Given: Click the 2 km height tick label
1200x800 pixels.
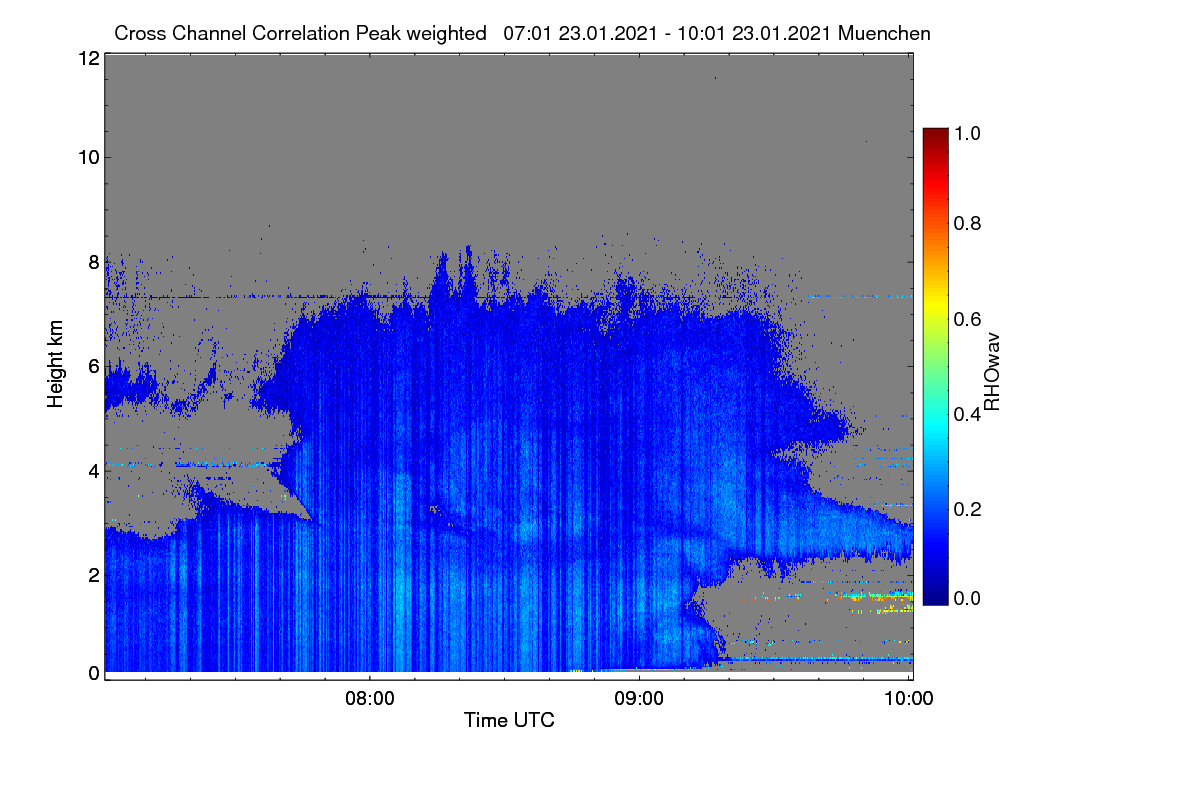Looking at the screenshot, I should pos(92,574).
